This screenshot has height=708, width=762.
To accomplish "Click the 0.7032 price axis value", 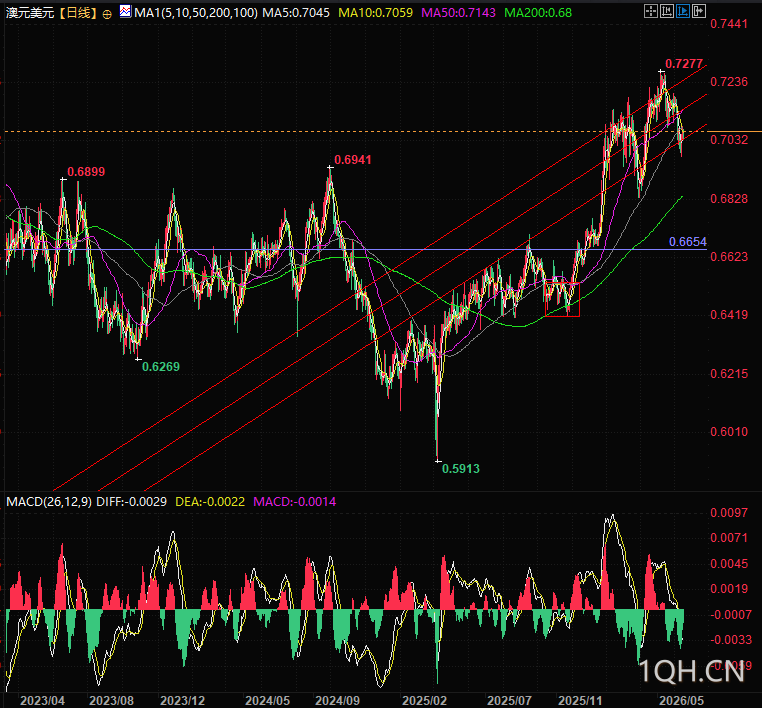I will pos(729,140).
